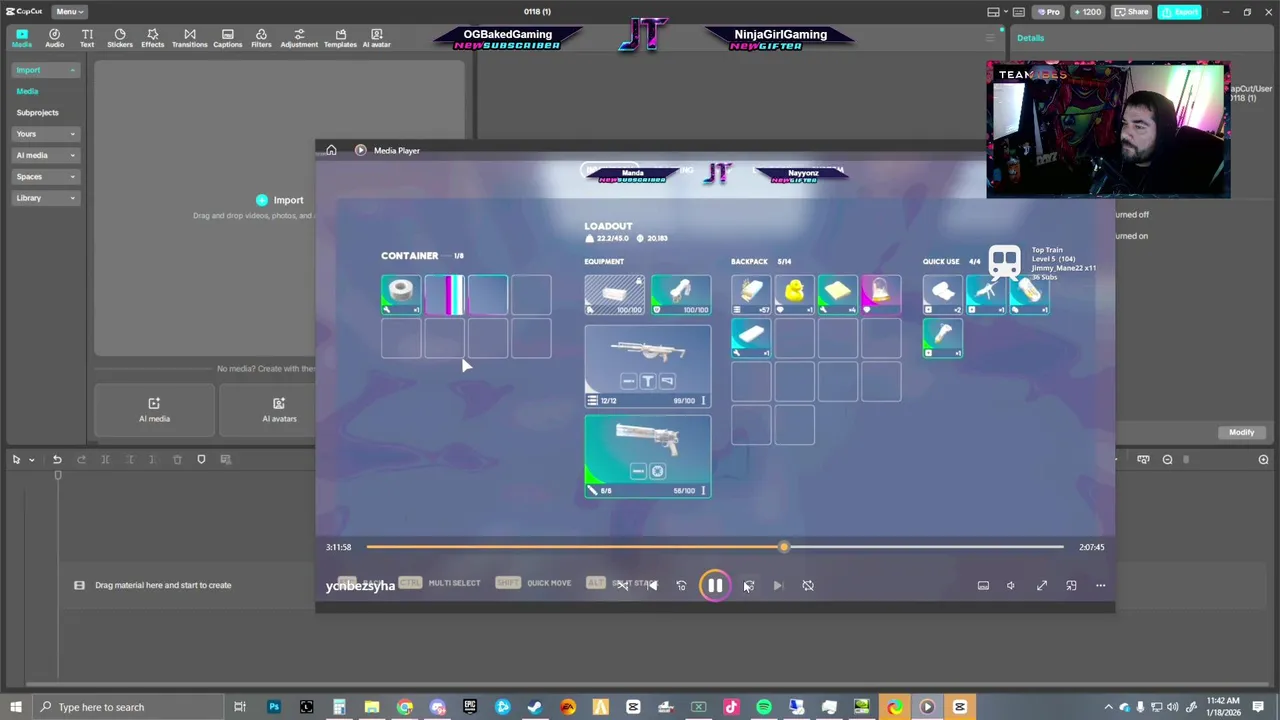Open the Captions panel
The image size is (1280, 720).
pos(227,38)
